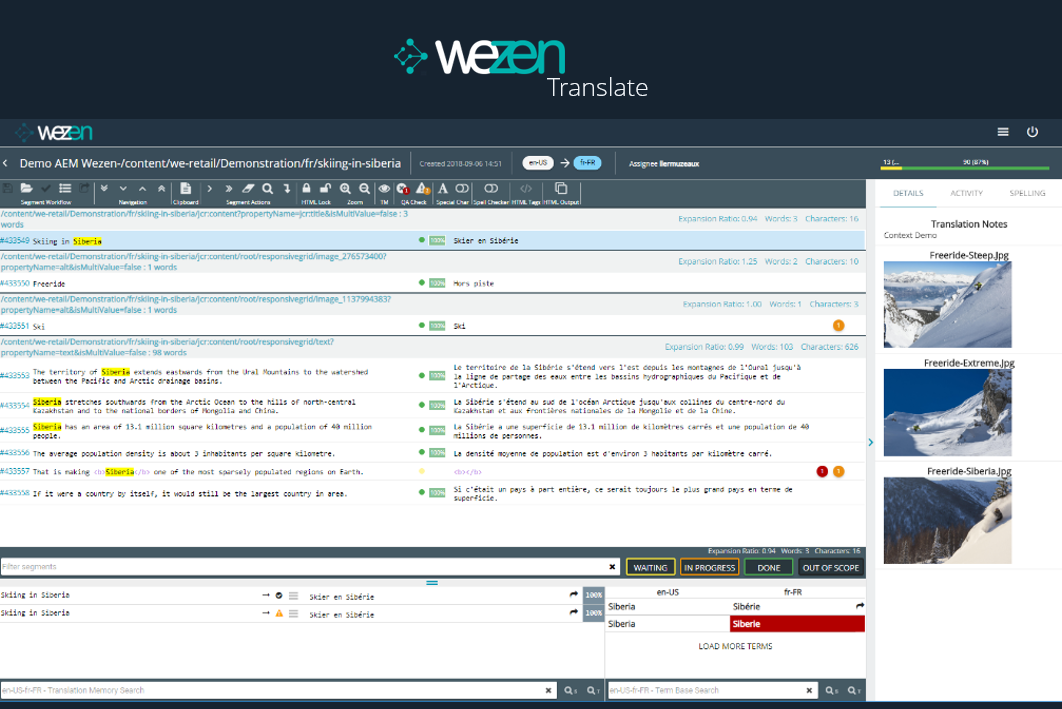Filter segments by OUT OF SCOPE status
This screenshot has width=1062, height=709.
[830, 567]
